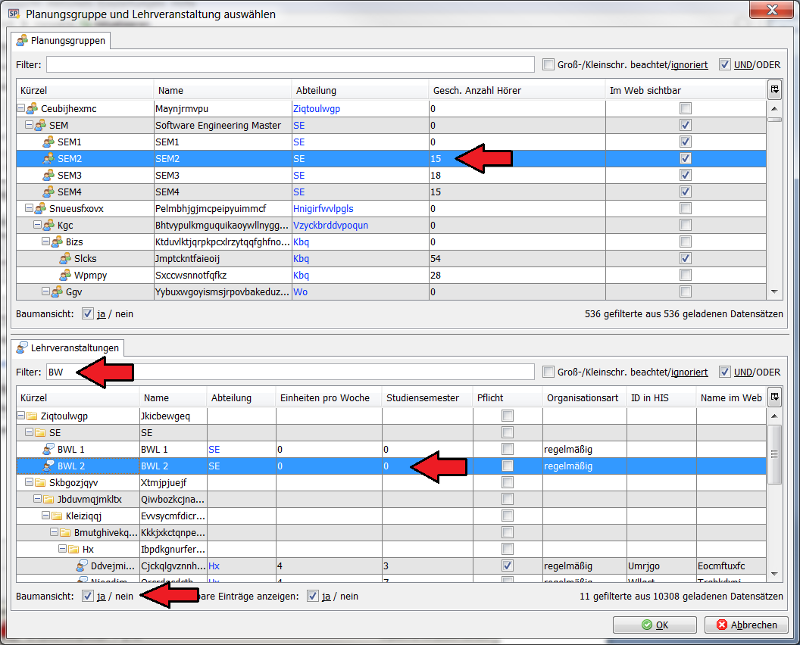
Task: Click the SEM2 group icon
Action: tap(48, 158)
